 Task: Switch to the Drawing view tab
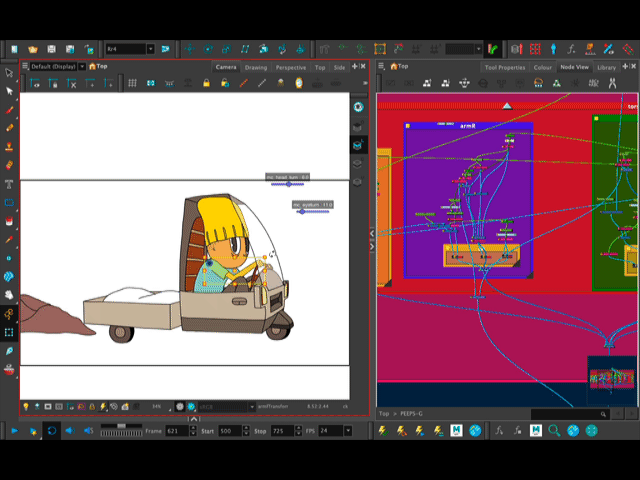(x=256, y=67)
